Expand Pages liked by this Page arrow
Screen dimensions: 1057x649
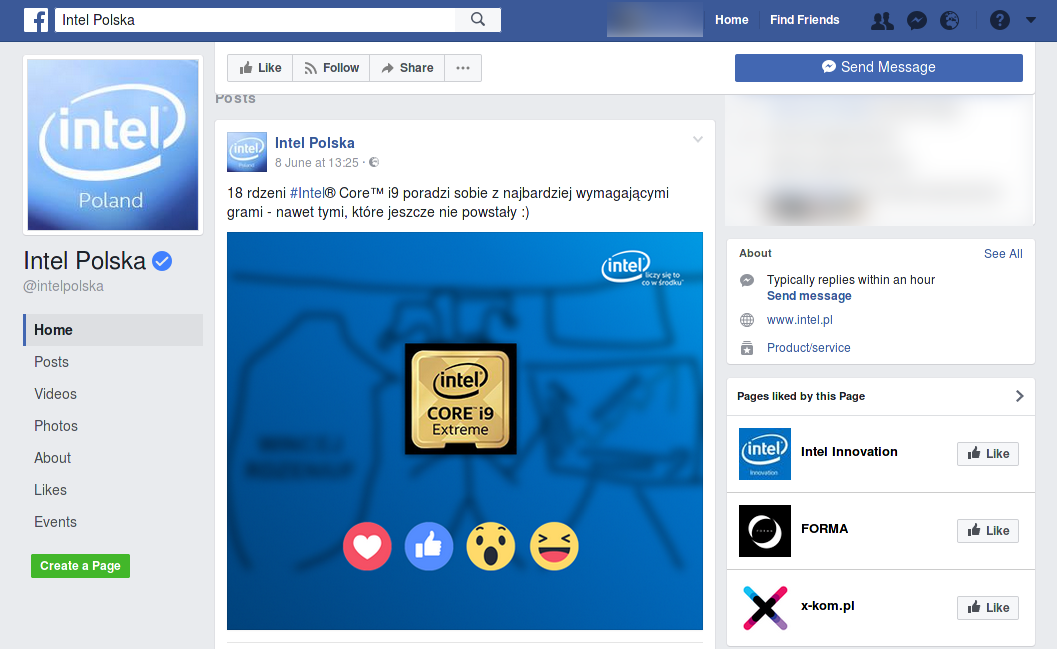pos(1019,396)
